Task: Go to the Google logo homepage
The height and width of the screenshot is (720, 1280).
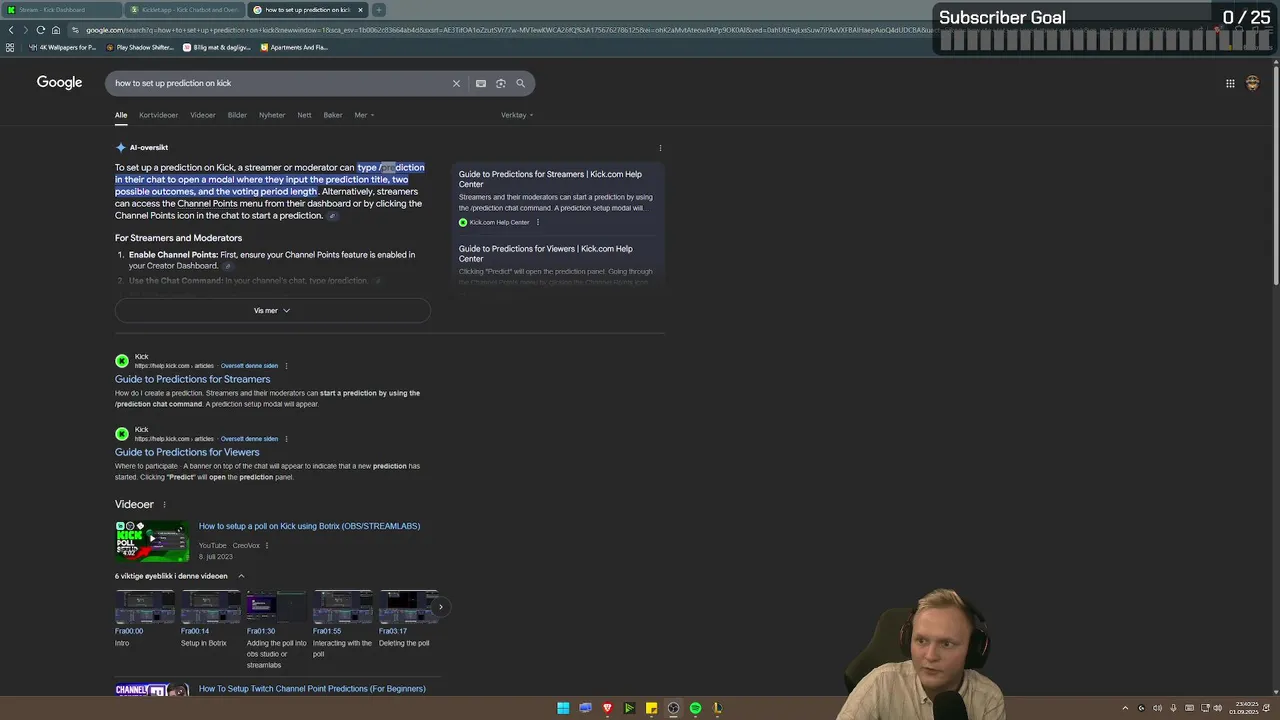Action: click(59, 82)
